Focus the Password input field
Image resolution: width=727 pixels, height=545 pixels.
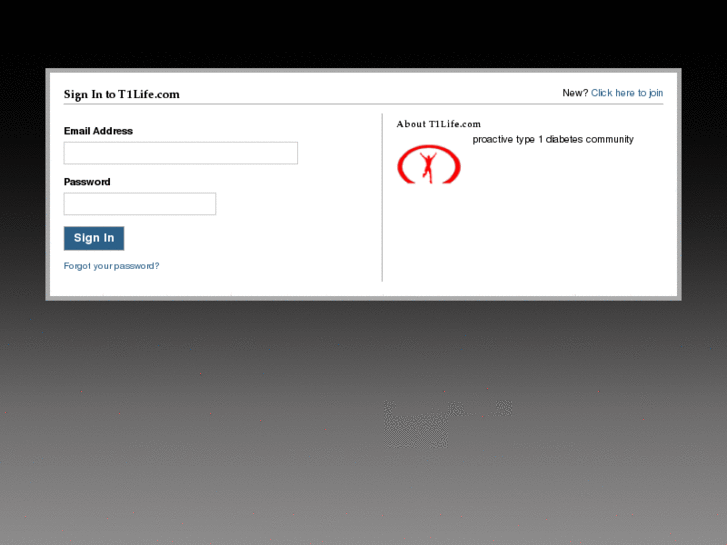tap(140, 204)
